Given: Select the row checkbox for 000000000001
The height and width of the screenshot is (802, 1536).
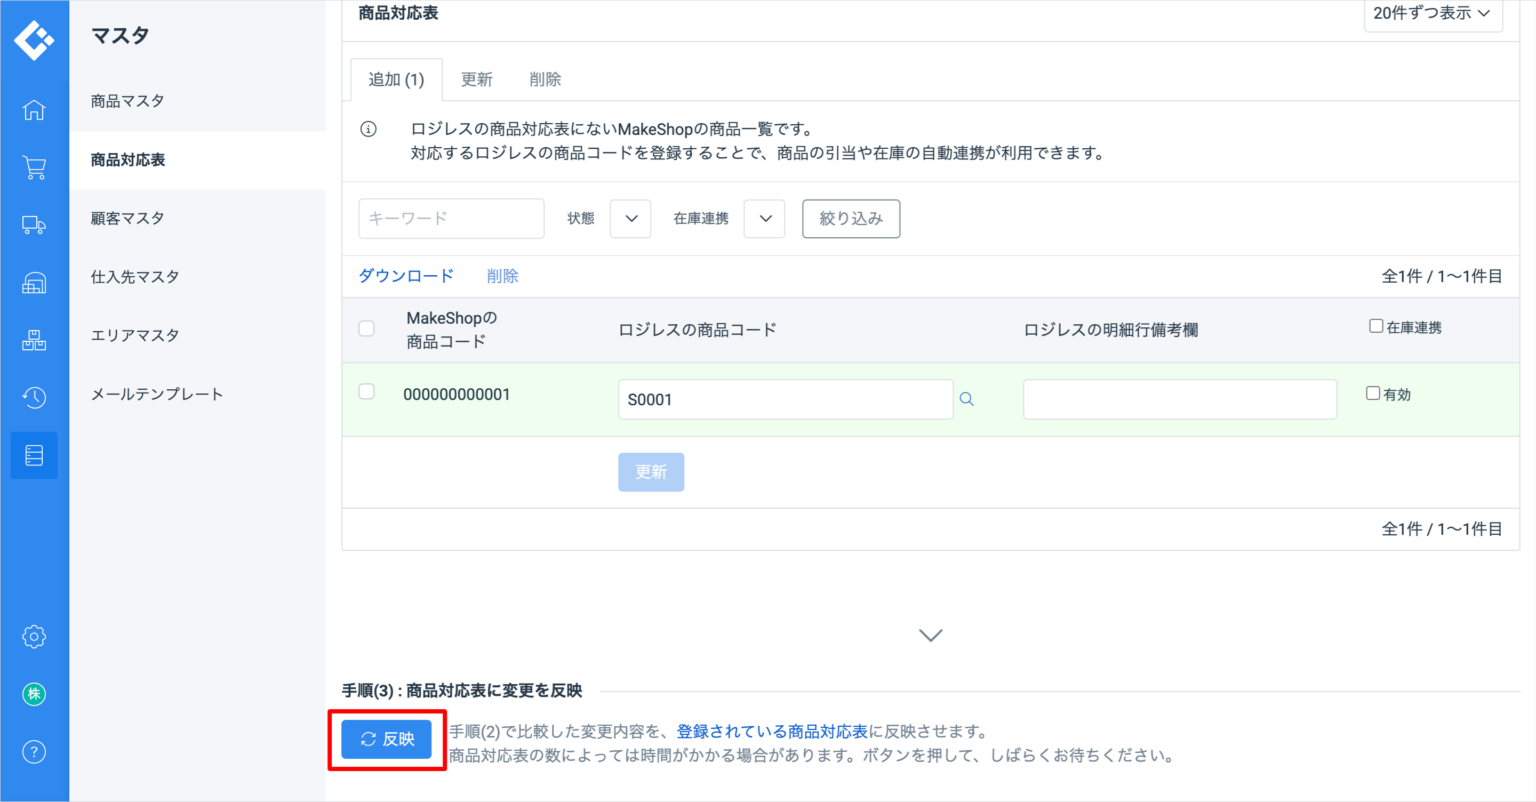Looking at the screenshot, I should (x=367, y=392).
